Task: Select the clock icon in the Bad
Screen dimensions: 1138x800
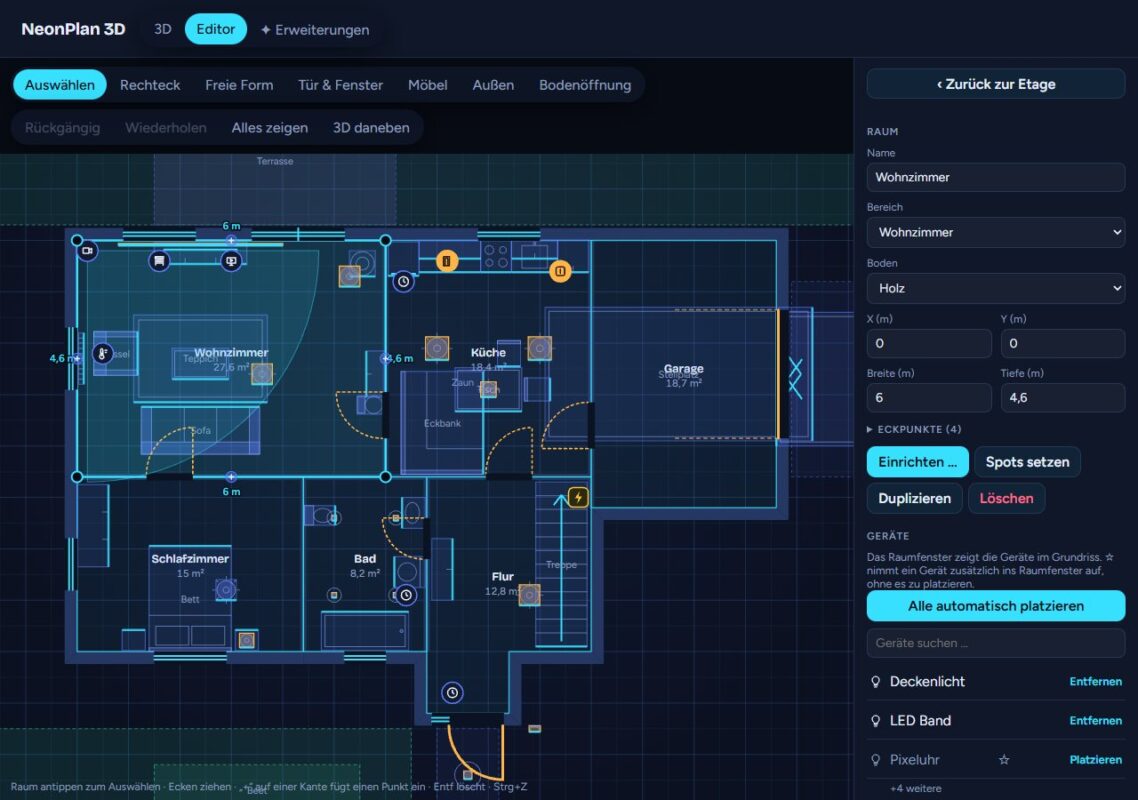Action: [x=406, y=595]
